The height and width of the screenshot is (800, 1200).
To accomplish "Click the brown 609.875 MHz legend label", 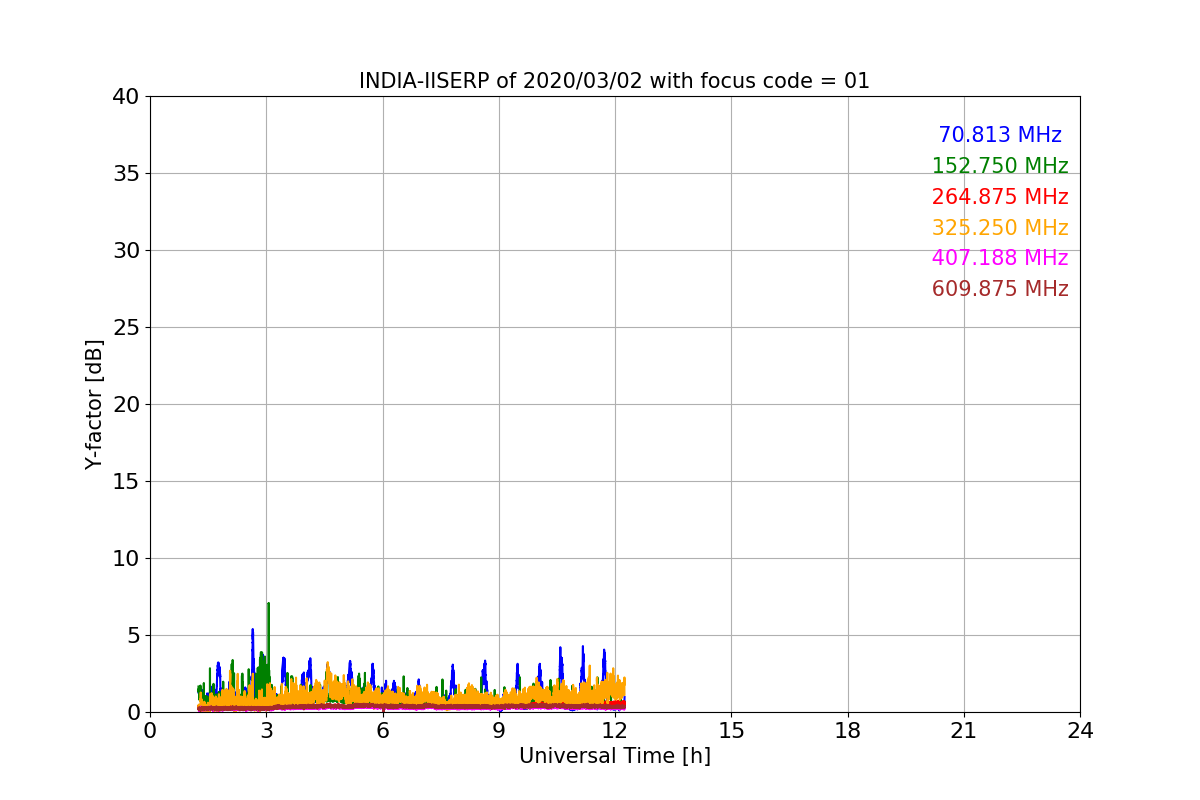I will click(999, 289).
